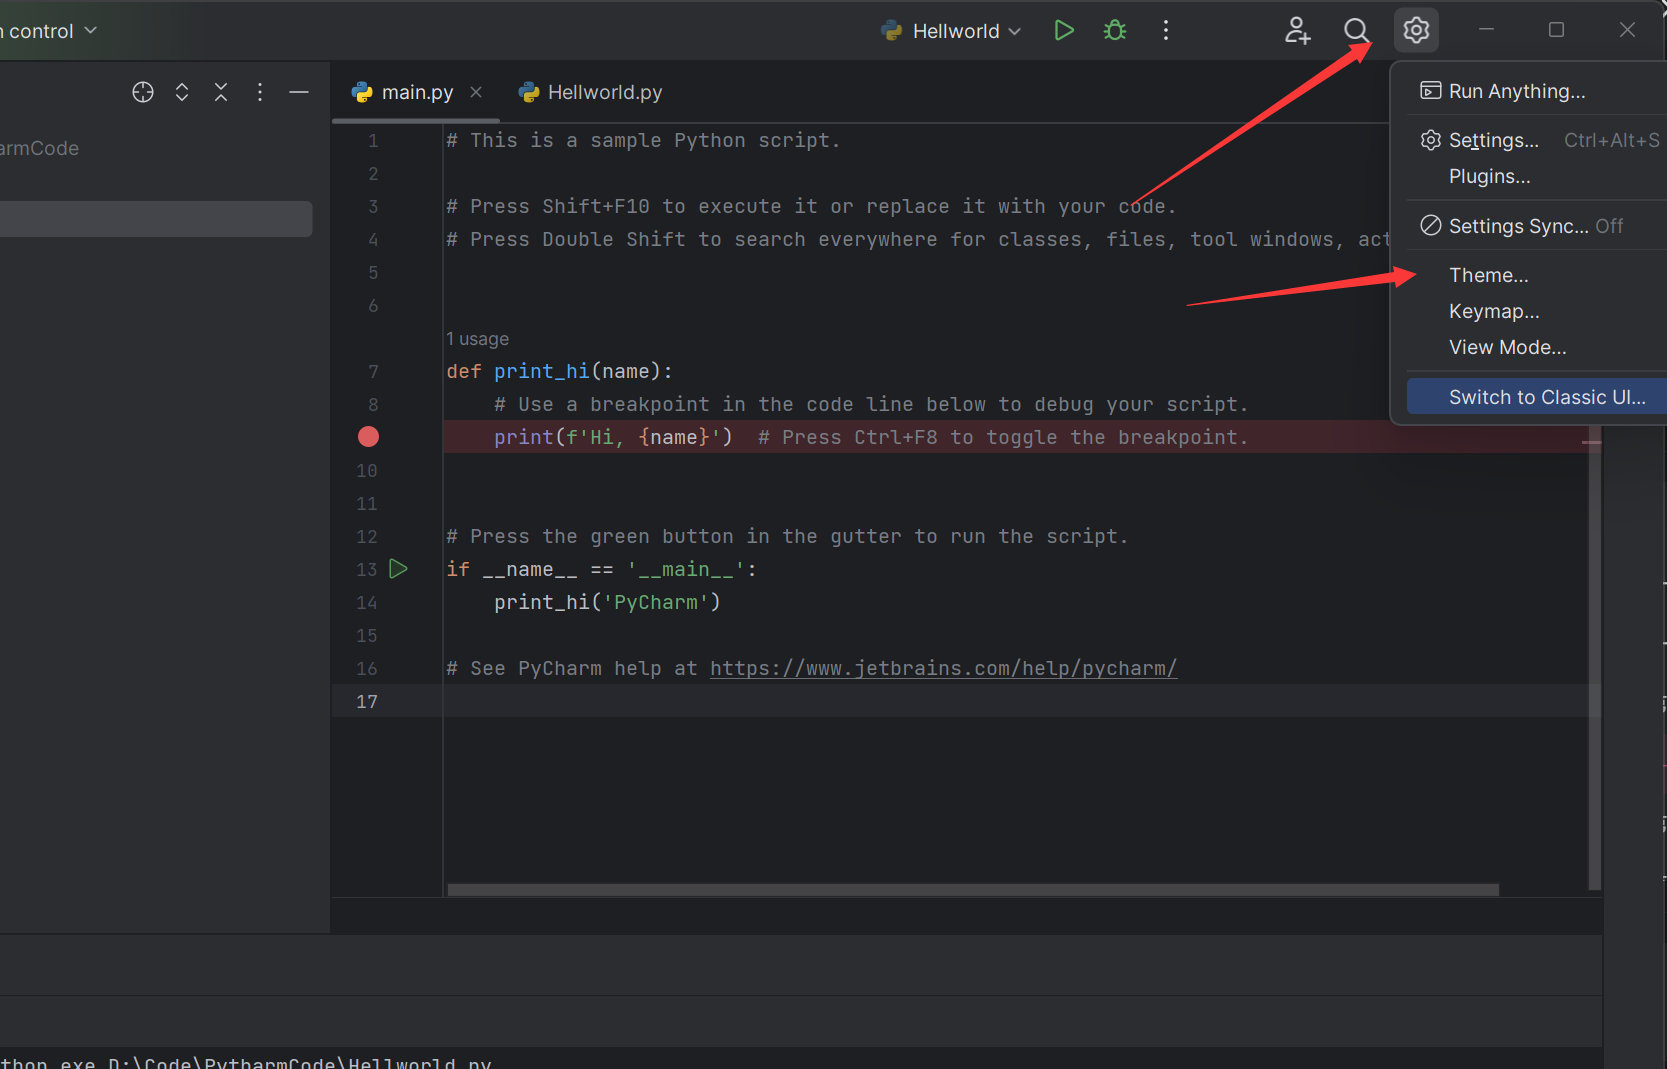Image resolution: width=1667 pixels, height=1069 pixels.
Task: Switch to the Hellworld.py tab
Action: click(x=590, y=92)
